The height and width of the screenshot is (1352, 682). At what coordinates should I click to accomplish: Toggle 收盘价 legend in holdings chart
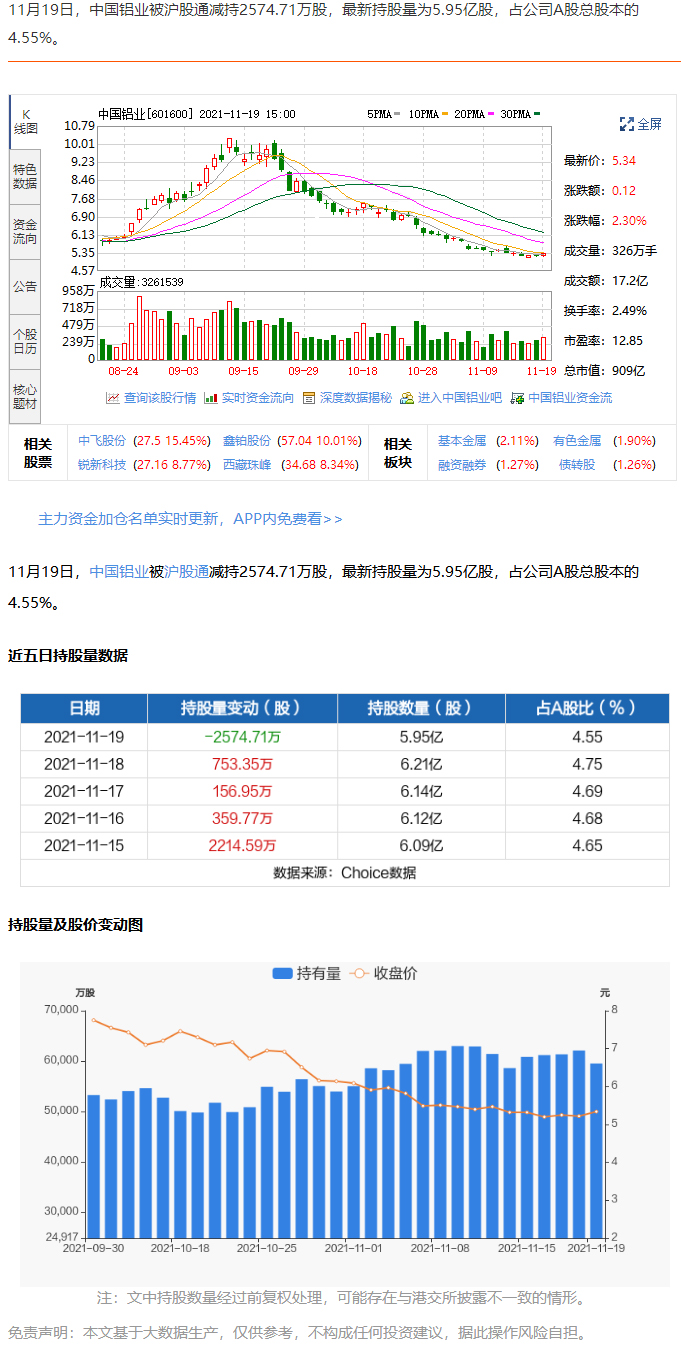coord(383,973)
